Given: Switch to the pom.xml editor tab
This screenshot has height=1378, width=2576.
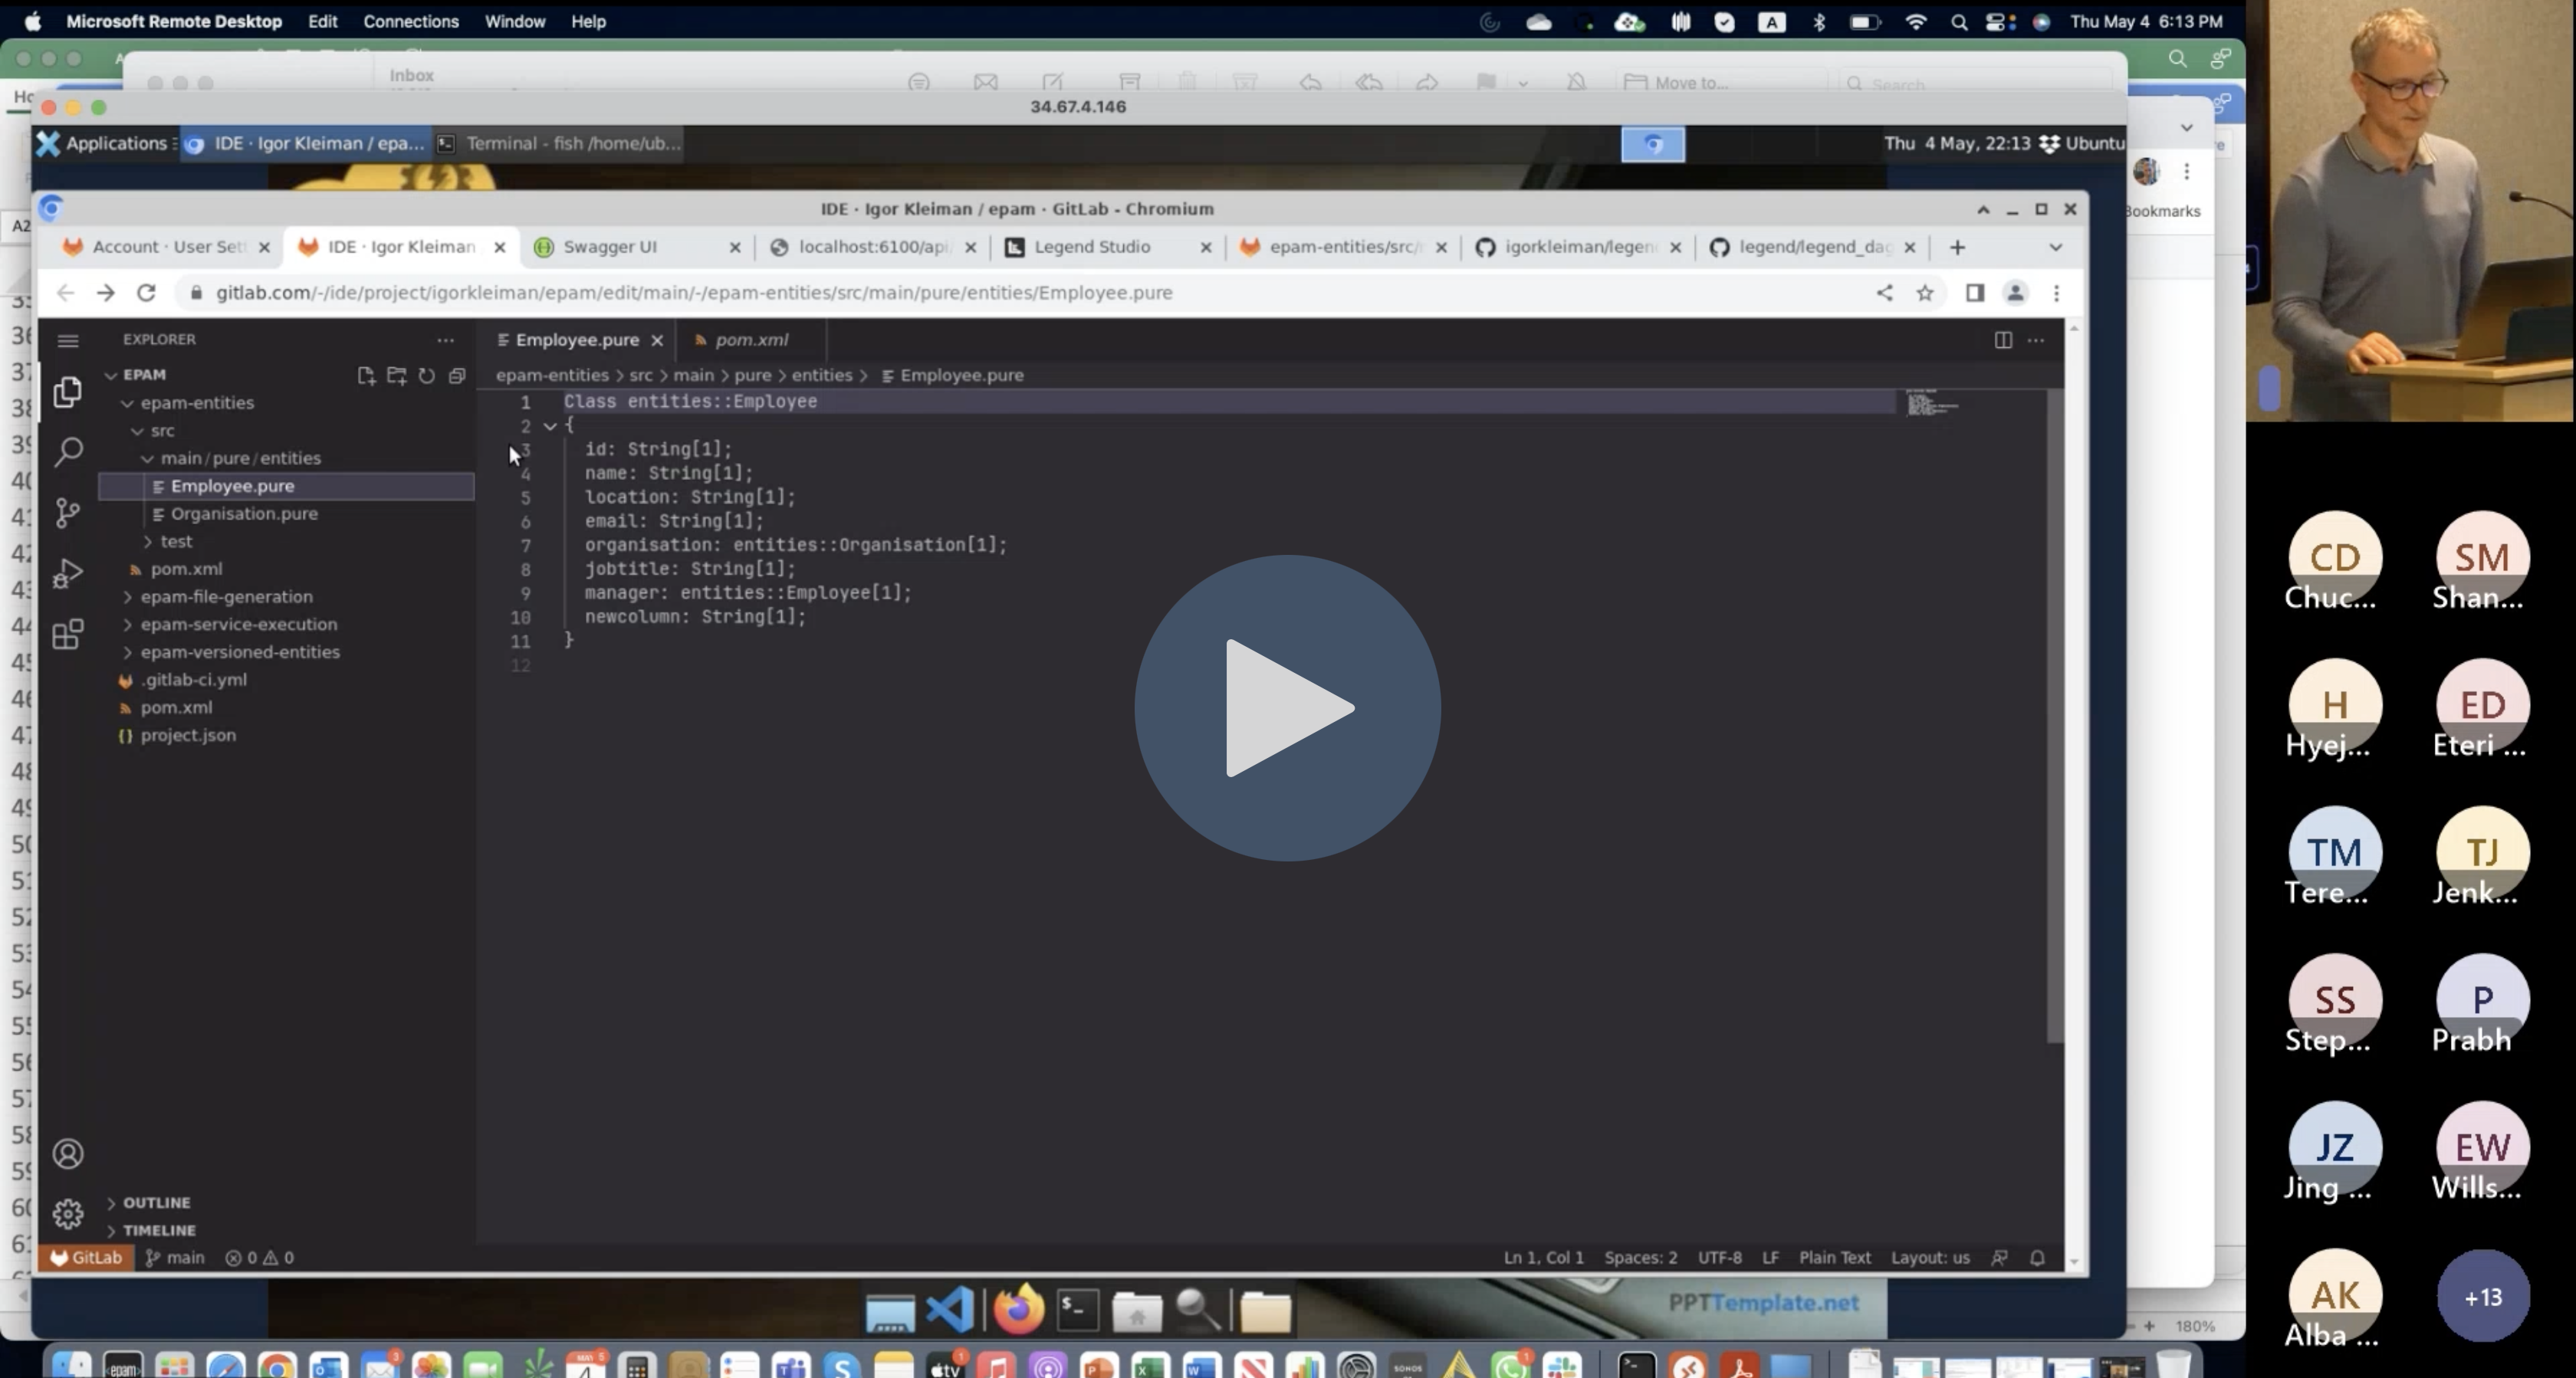Looking at the screenshot, I should pos(751,340).
